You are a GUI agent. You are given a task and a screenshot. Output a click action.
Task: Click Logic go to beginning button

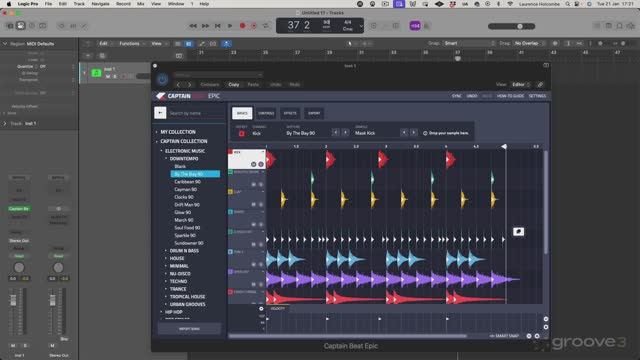click(218, 26)
